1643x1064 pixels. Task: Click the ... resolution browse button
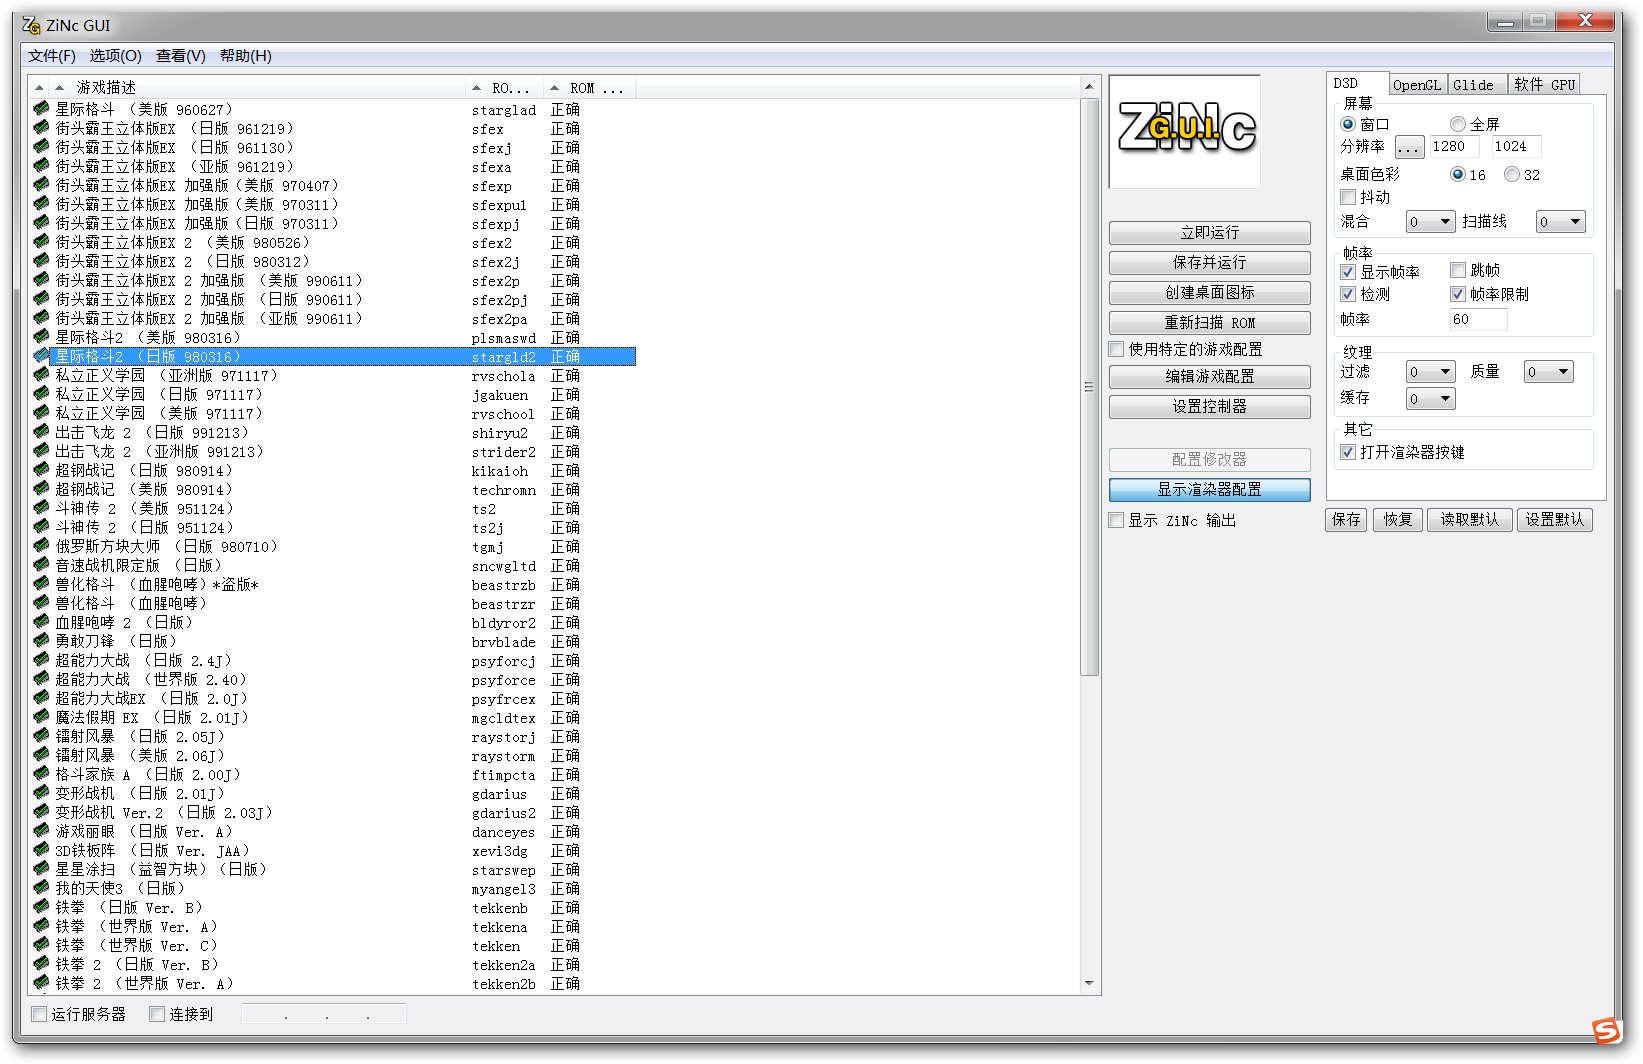[1408, 148]
